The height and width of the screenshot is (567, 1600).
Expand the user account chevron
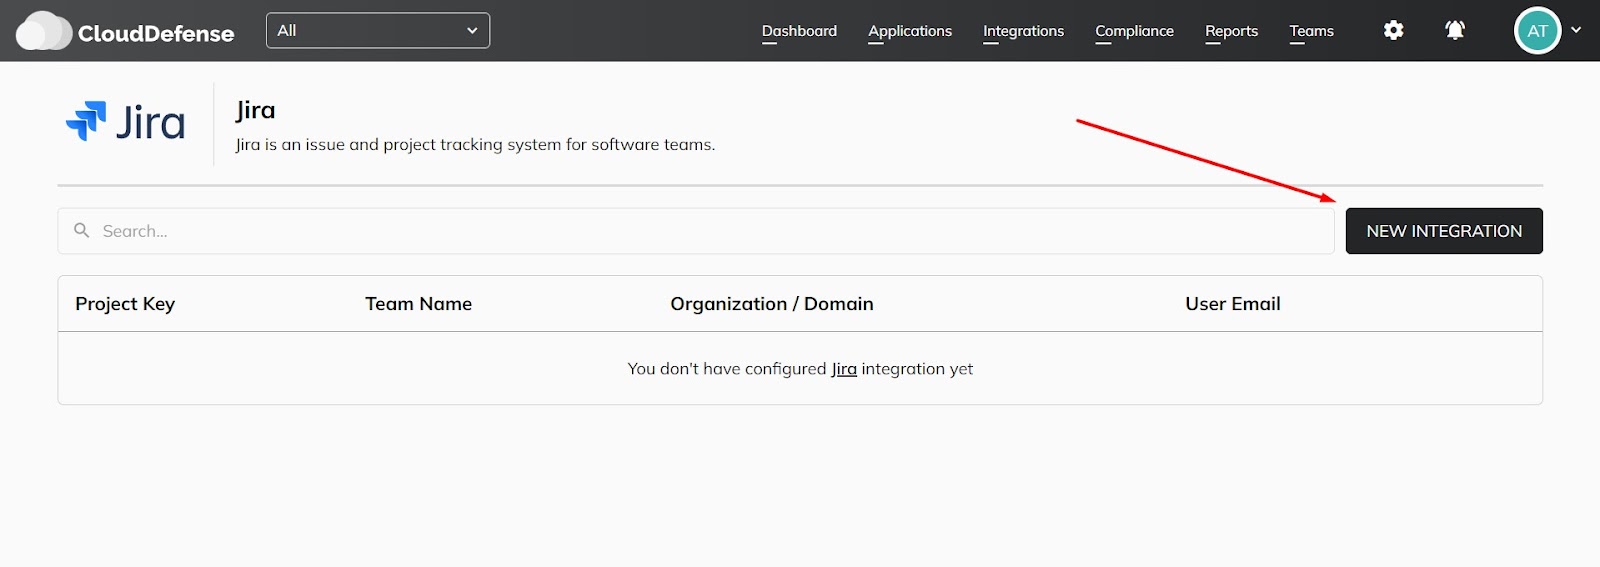coord(1576,30)
